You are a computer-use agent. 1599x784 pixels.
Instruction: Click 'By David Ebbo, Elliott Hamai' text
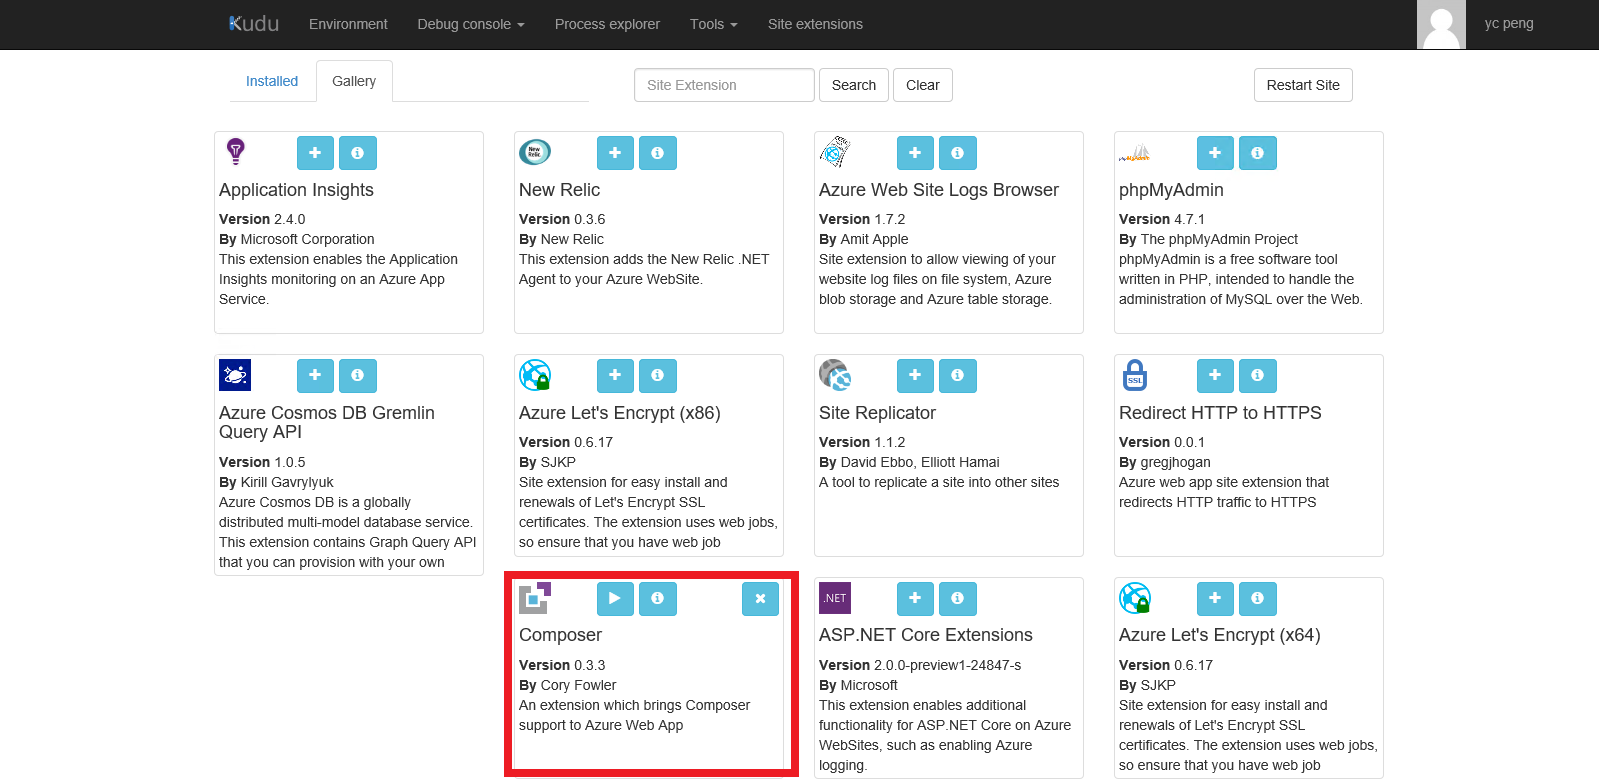coord(909,462)
